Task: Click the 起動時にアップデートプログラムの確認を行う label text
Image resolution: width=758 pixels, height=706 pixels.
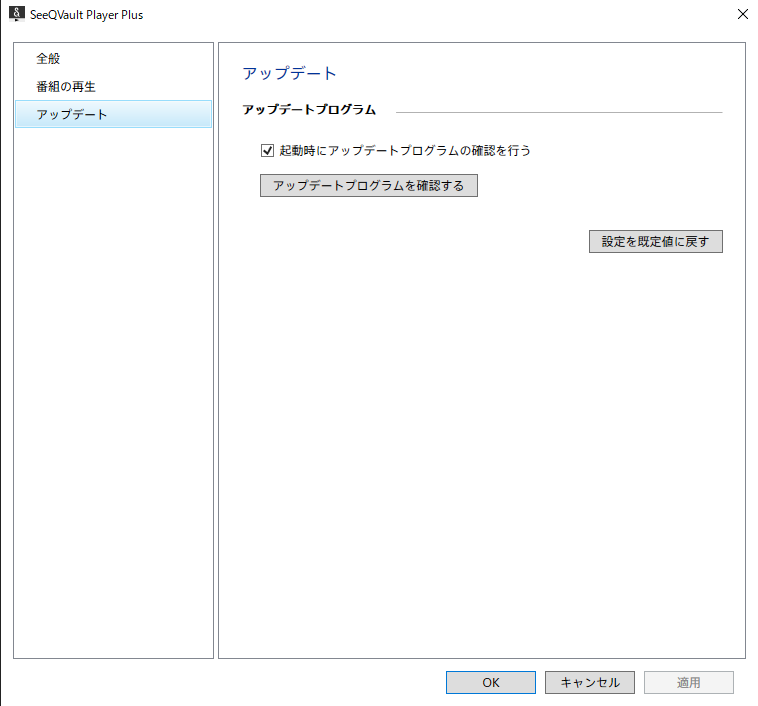Action: coord(404,151)
